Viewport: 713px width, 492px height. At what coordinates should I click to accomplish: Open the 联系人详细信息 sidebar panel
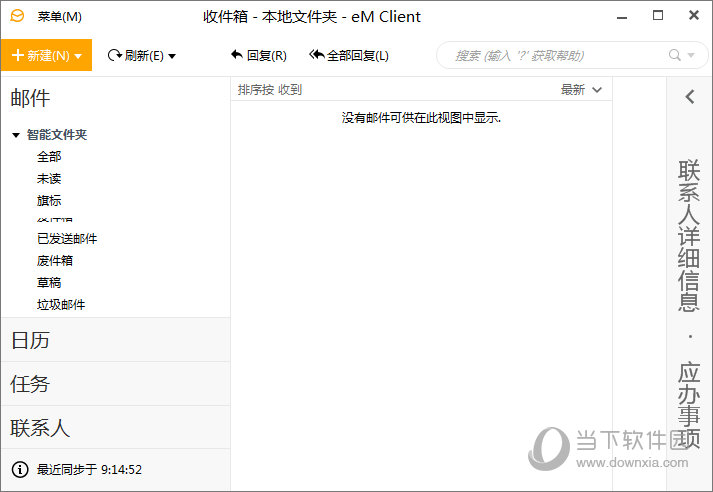(x=689, y=235)
